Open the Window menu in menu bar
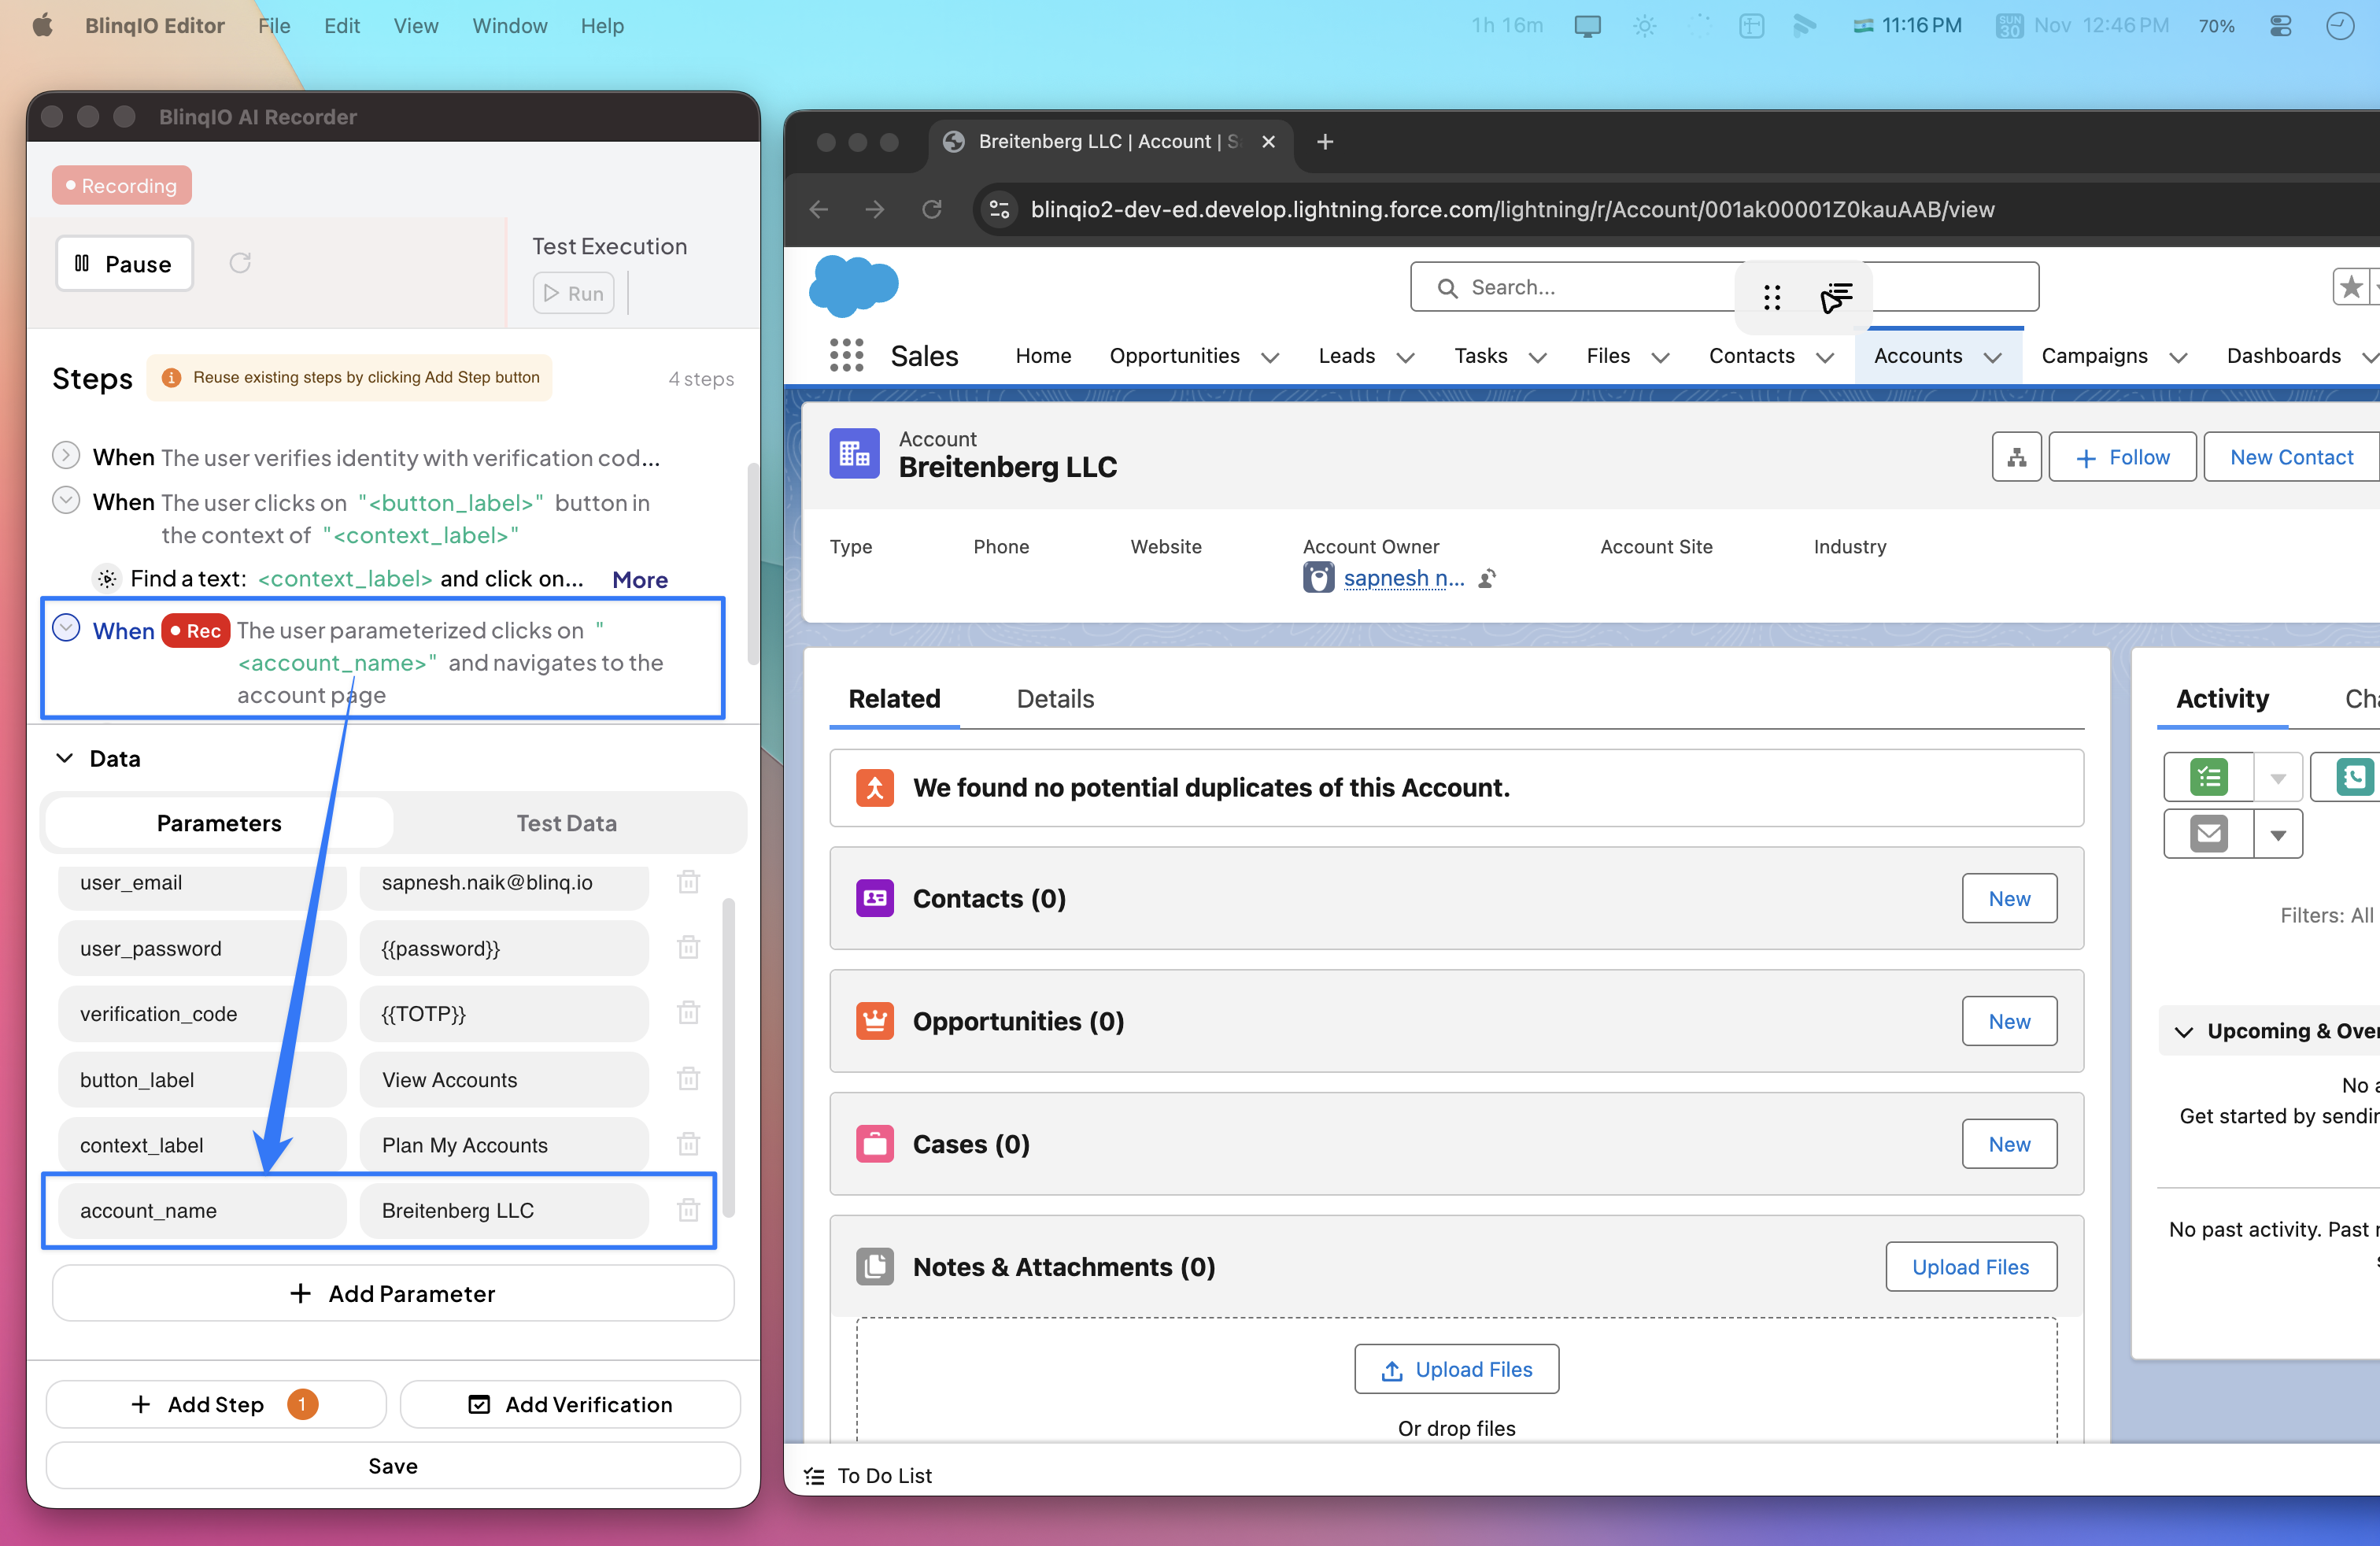Screen dimensions: 2380x1546 pyautogui.click(x=509, y=25)
